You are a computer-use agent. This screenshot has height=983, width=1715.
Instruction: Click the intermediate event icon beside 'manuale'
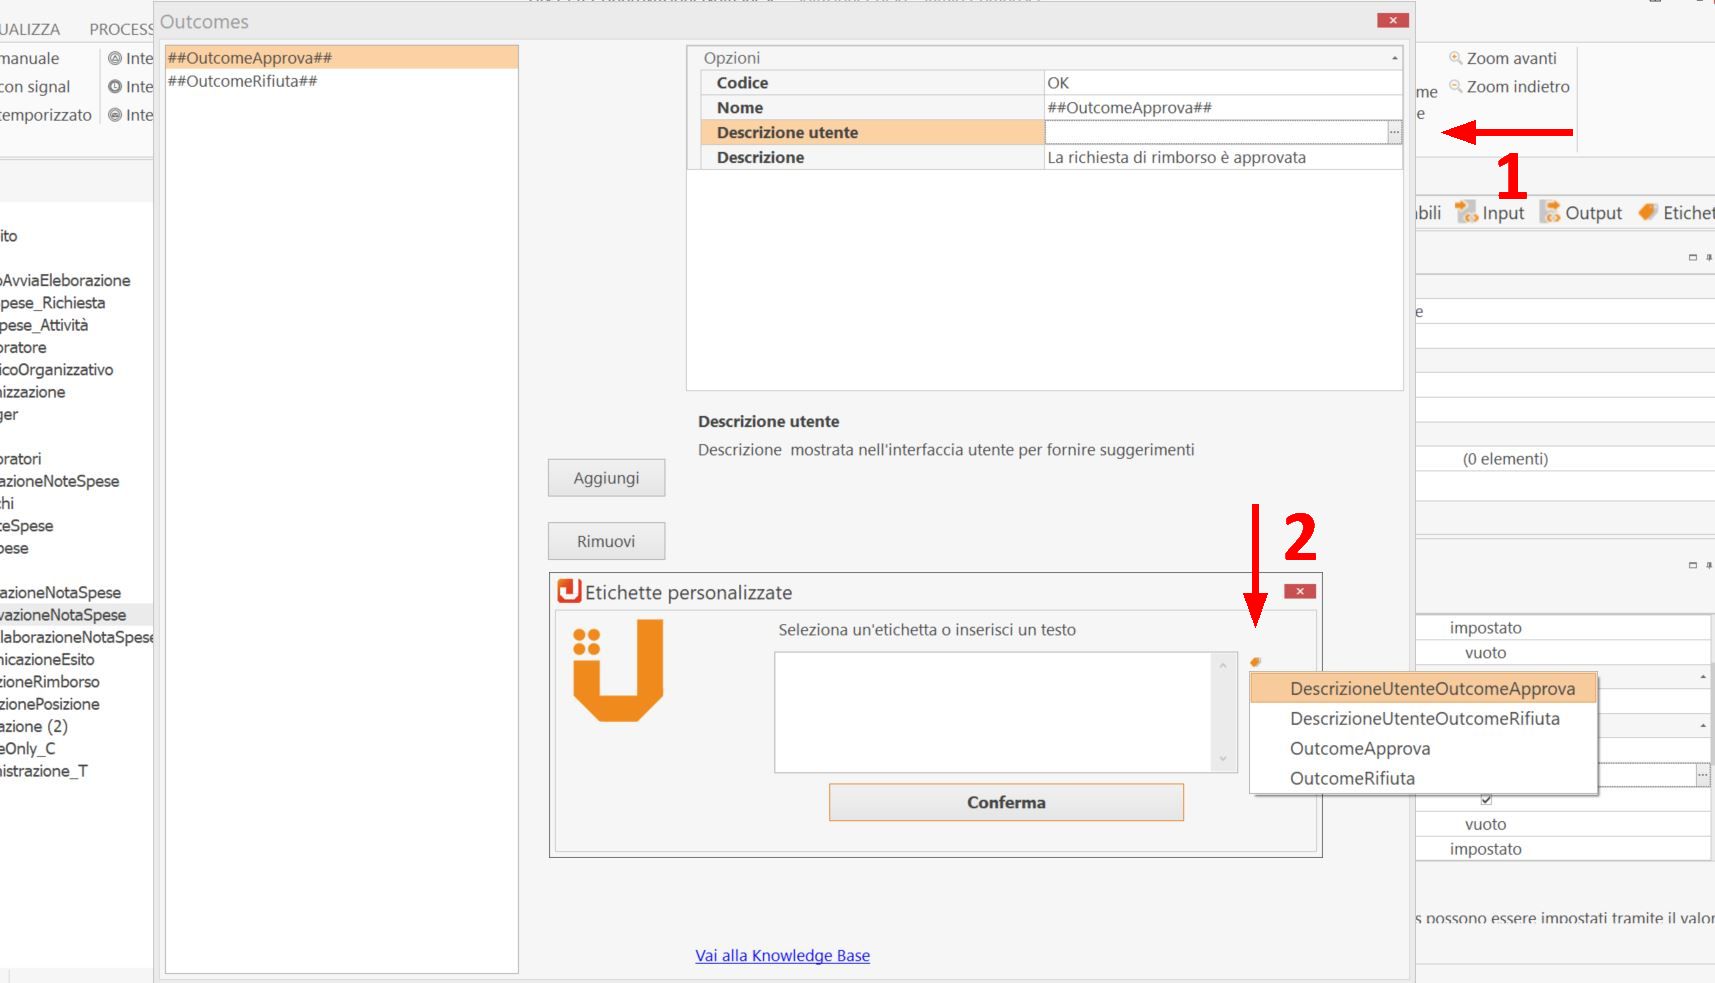(x=115, y=58)
